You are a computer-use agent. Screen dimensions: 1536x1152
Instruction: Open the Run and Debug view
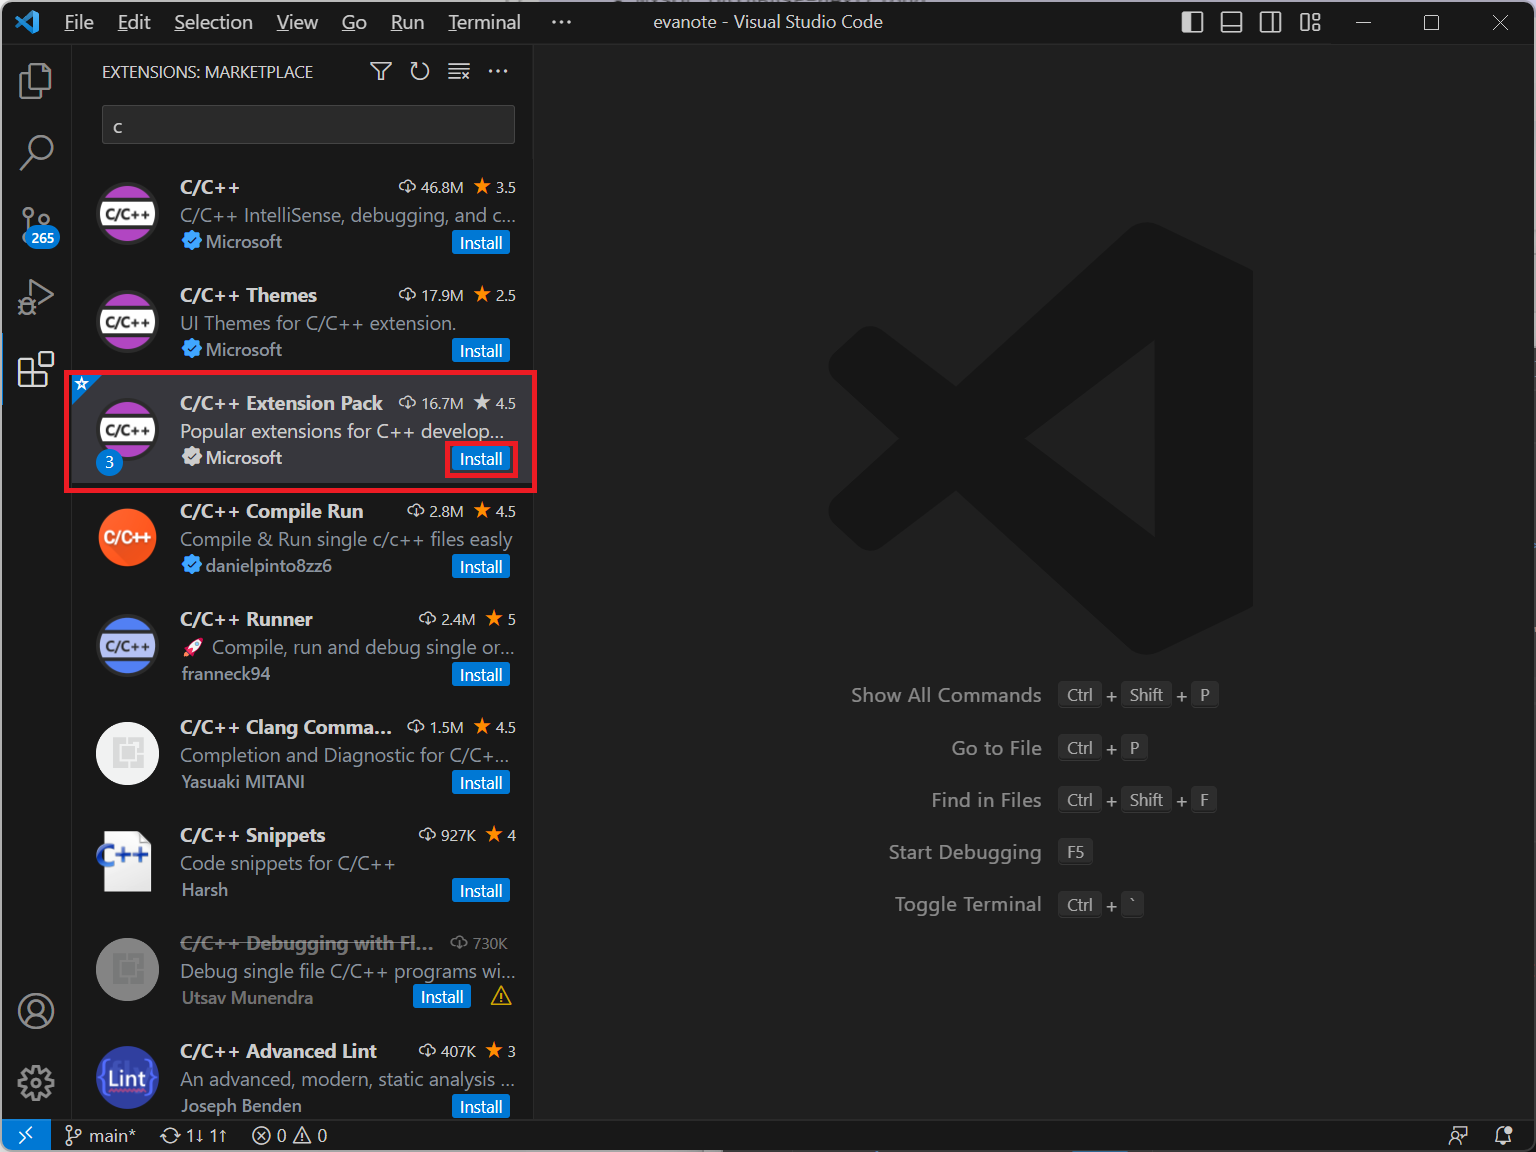36,297
